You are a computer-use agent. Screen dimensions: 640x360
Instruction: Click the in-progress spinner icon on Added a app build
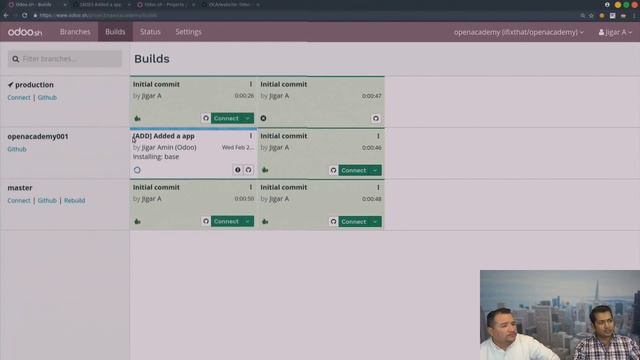[x=137, y=170]
